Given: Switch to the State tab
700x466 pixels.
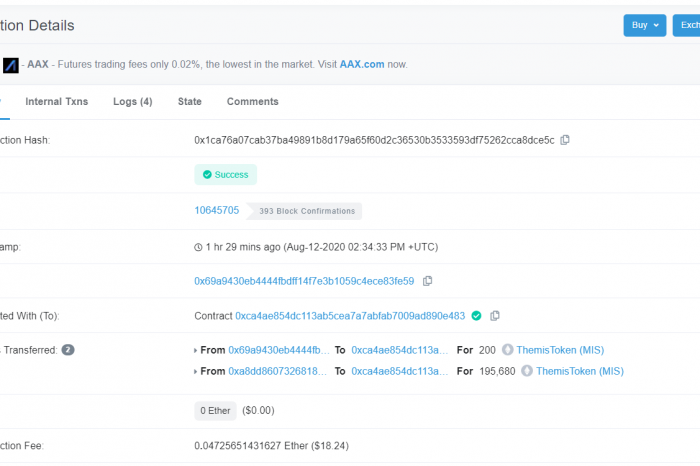Looking at the screenshot, I should 190,102.
